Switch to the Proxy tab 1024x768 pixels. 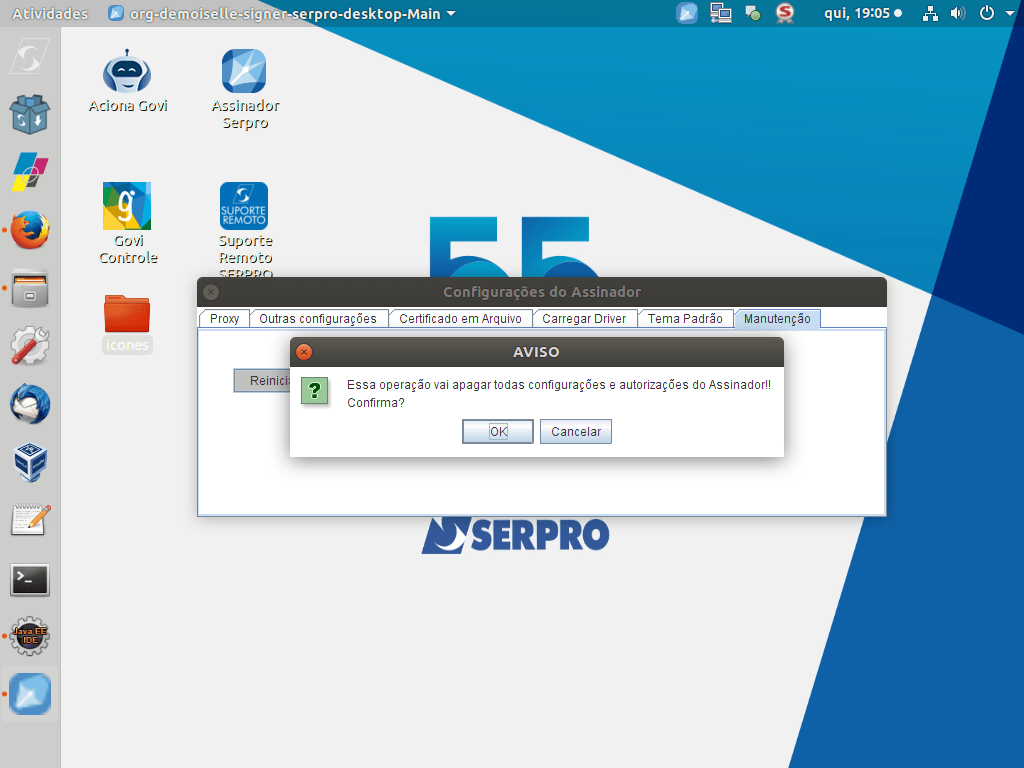pos(224,319)
